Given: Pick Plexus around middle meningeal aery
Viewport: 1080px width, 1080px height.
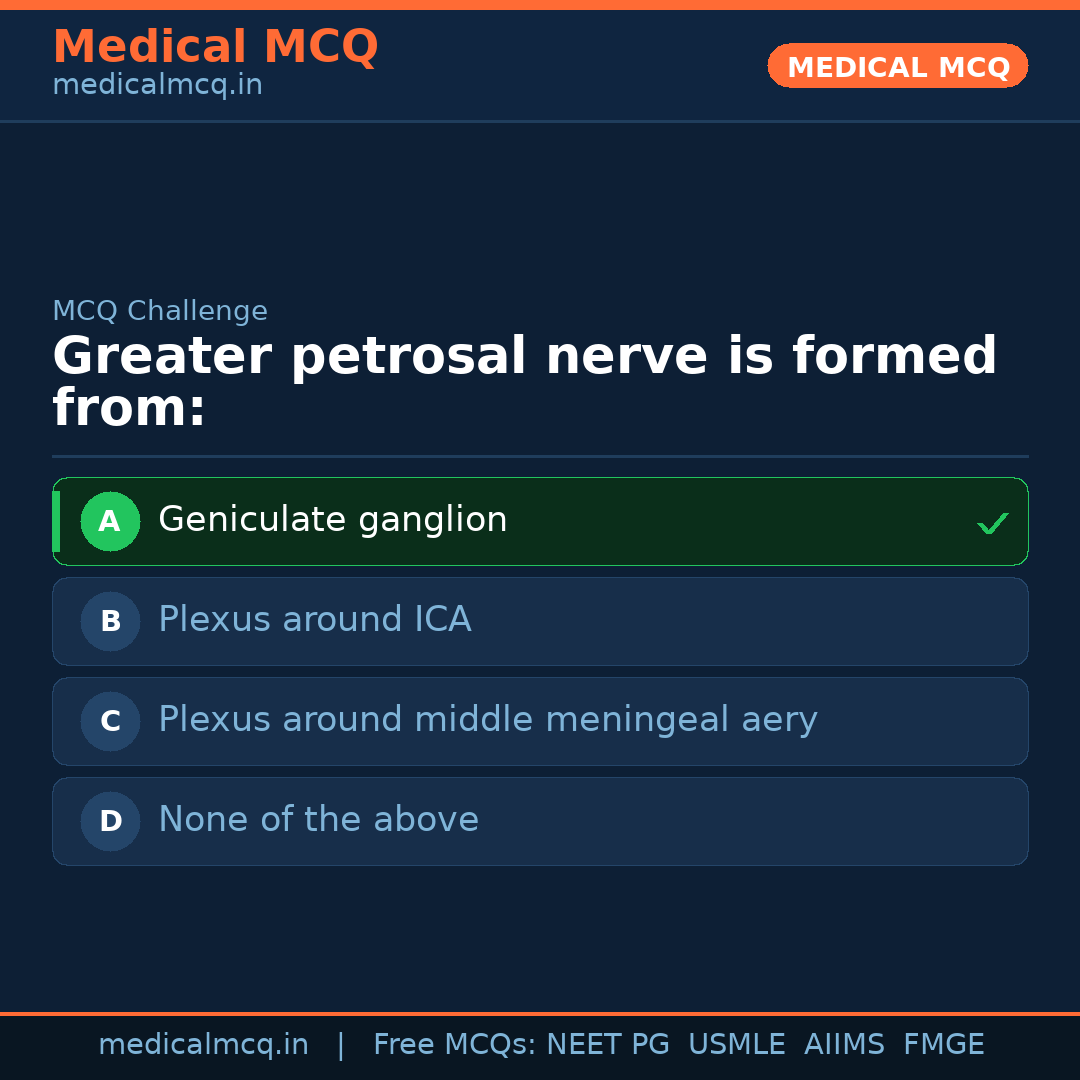Looking at the screenshot, I should click(487, 720).
